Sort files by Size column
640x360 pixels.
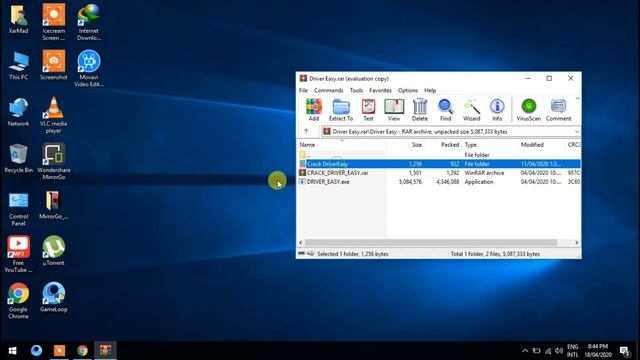point(406,144)
